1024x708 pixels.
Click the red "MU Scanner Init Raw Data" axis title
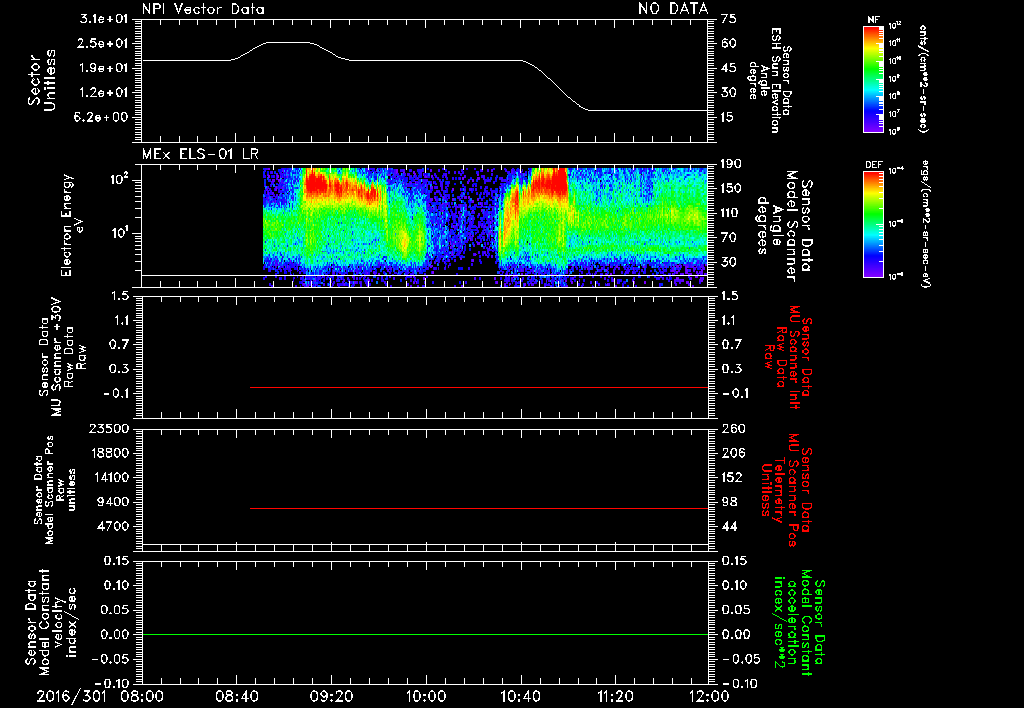coord(788,357)
